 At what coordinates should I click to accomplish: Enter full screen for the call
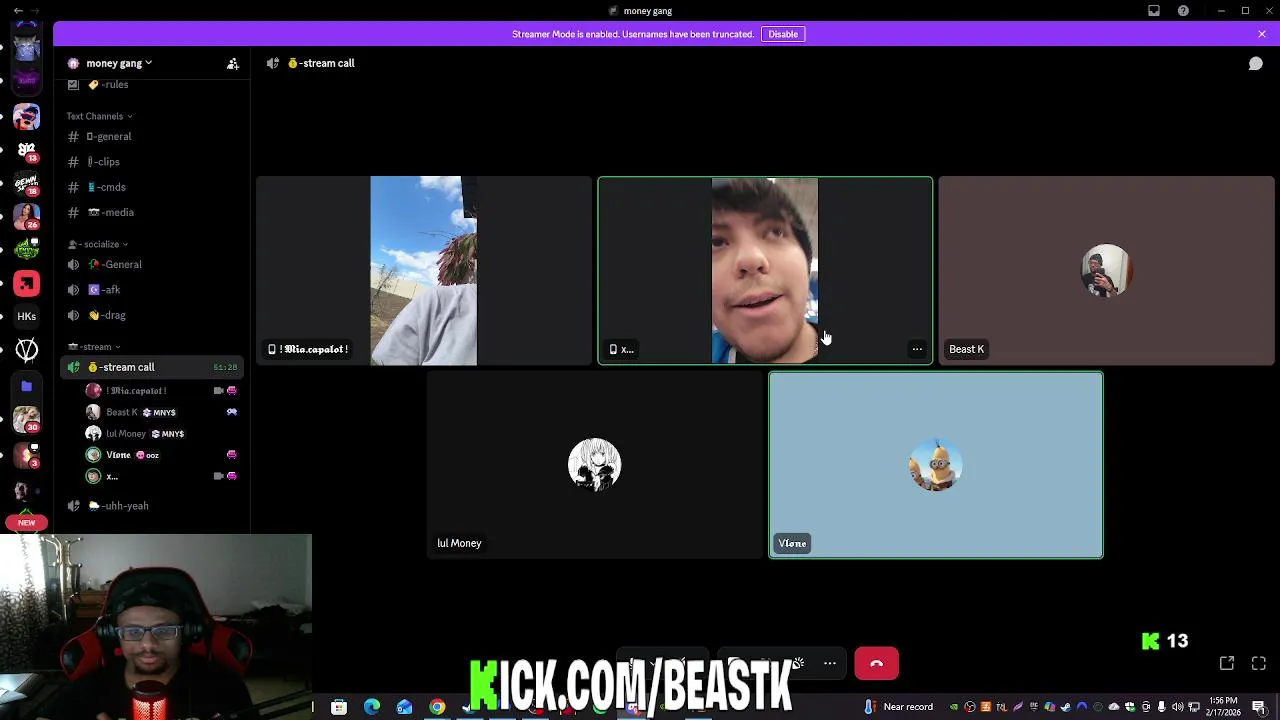(x=1259, y=663)
